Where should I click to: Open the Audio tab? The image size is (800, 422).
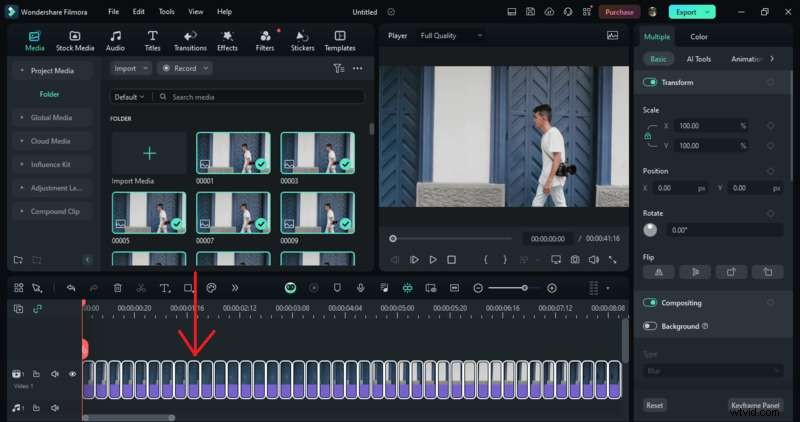tap(115, 41)
